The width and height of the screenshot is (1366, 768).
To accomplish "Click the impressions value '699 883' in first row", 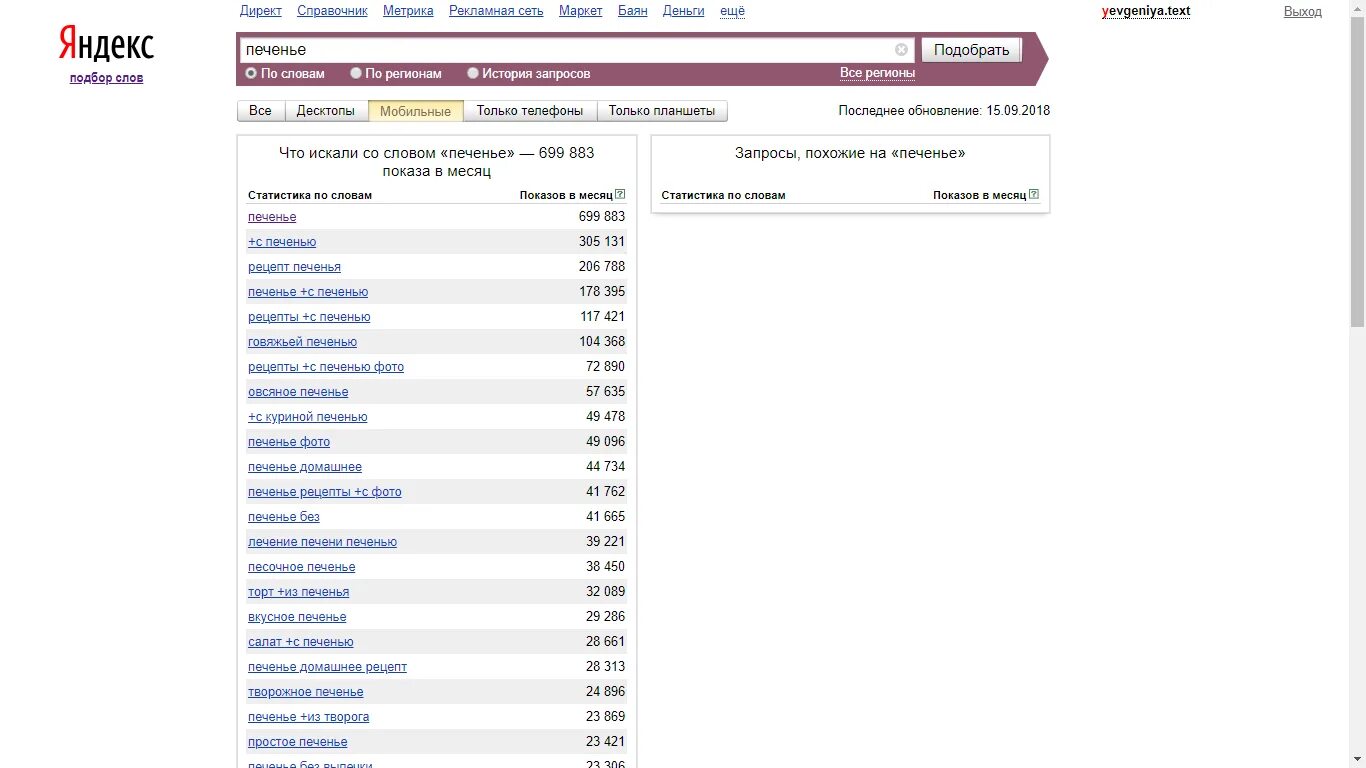I will 602,217.
